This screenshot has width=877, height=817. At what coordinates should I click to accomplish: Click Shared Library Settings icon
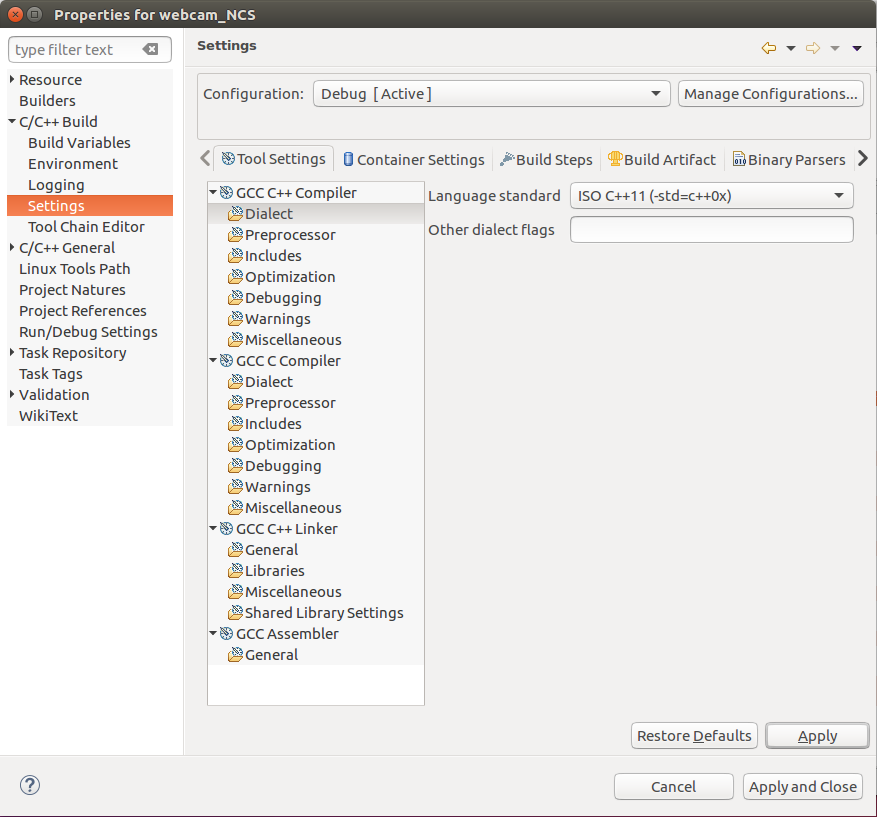click(235, 612)
